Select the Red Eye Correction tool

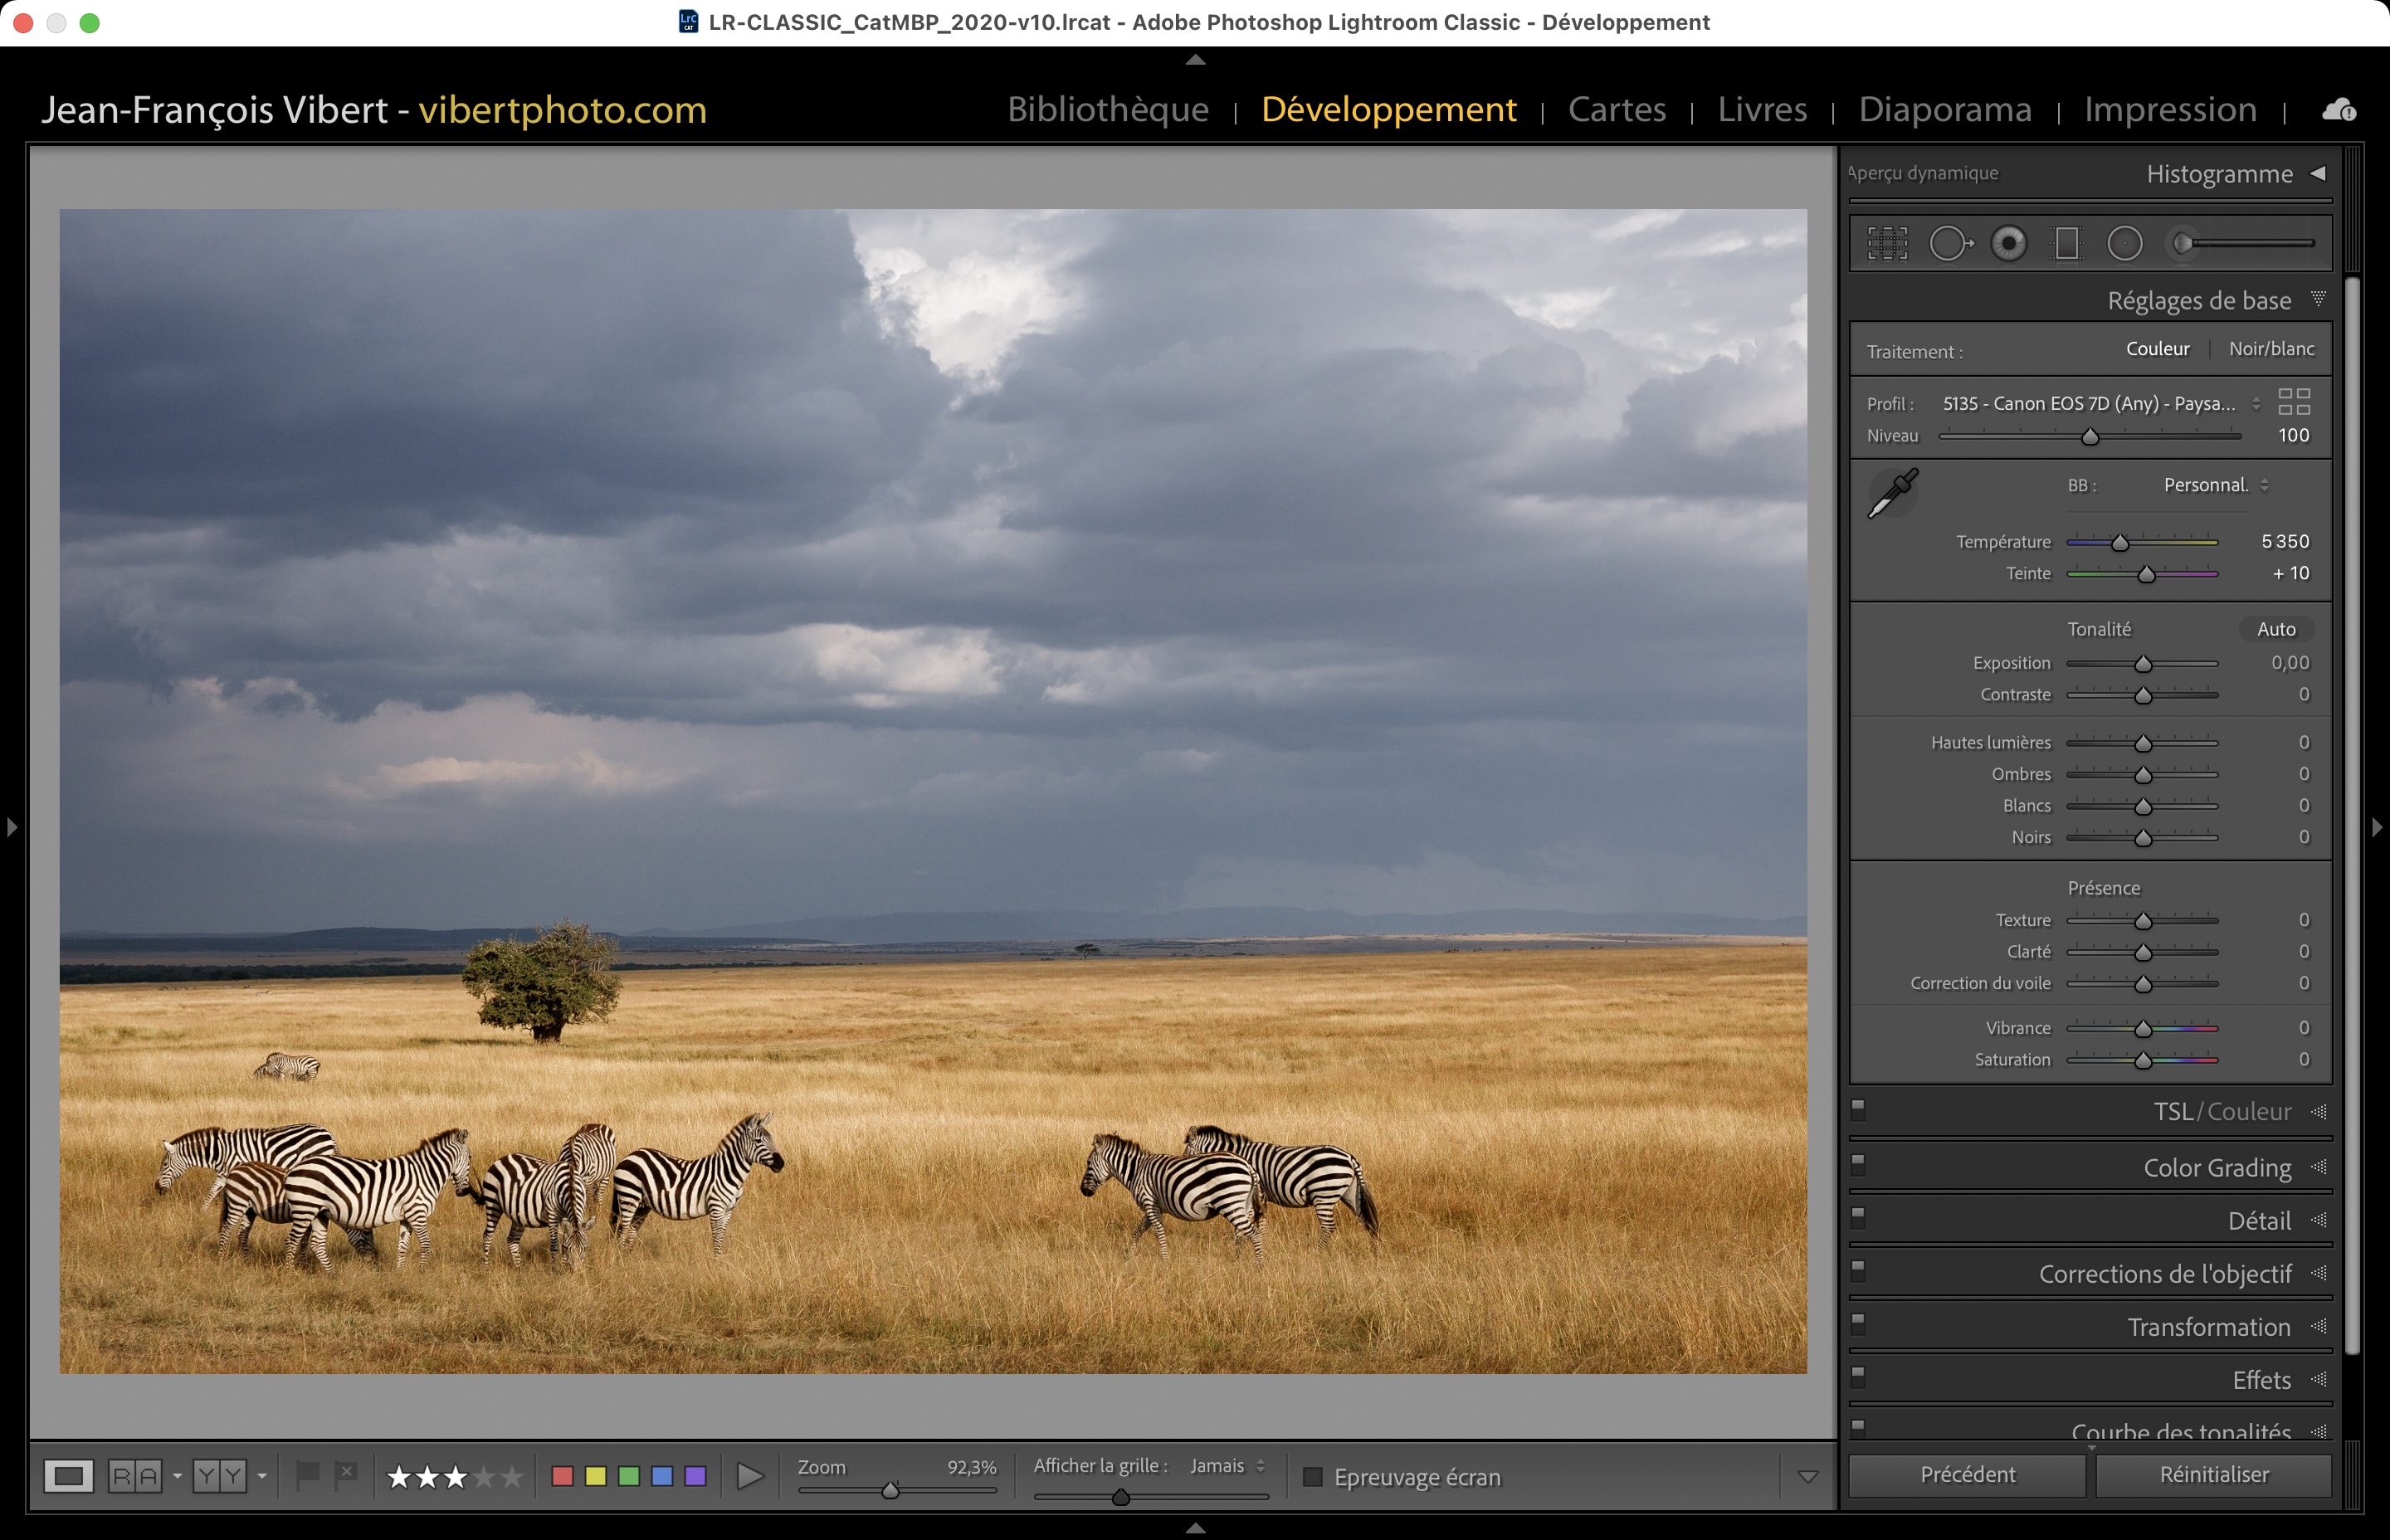[2008, 243]
